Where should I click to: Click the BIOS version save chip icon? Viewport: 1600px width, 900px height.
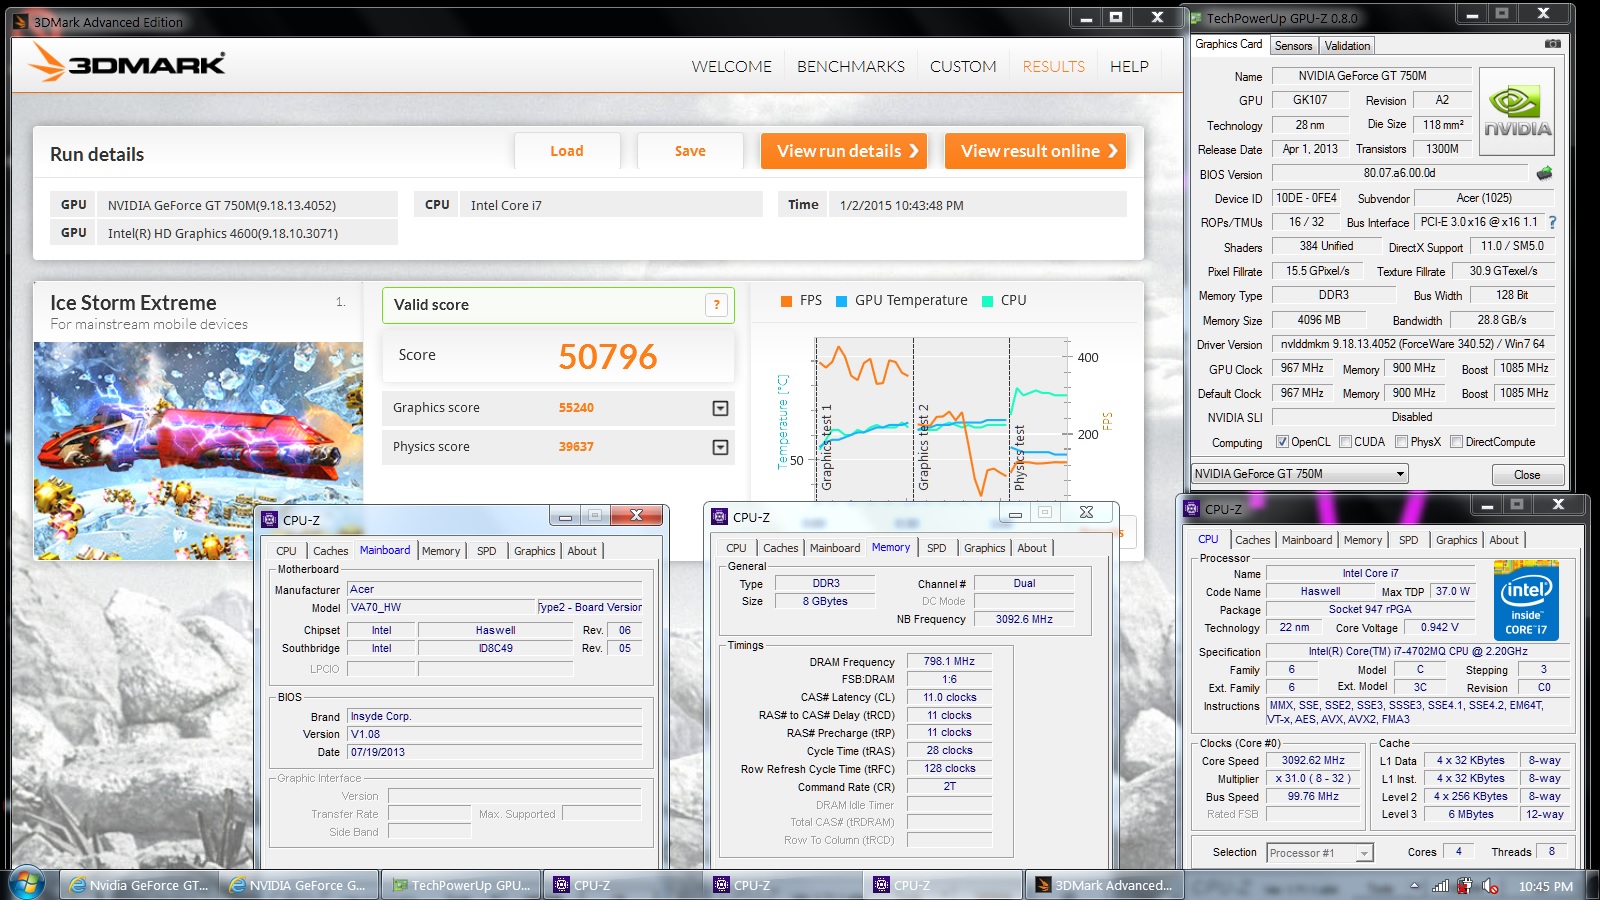[x=1545, y=173]
